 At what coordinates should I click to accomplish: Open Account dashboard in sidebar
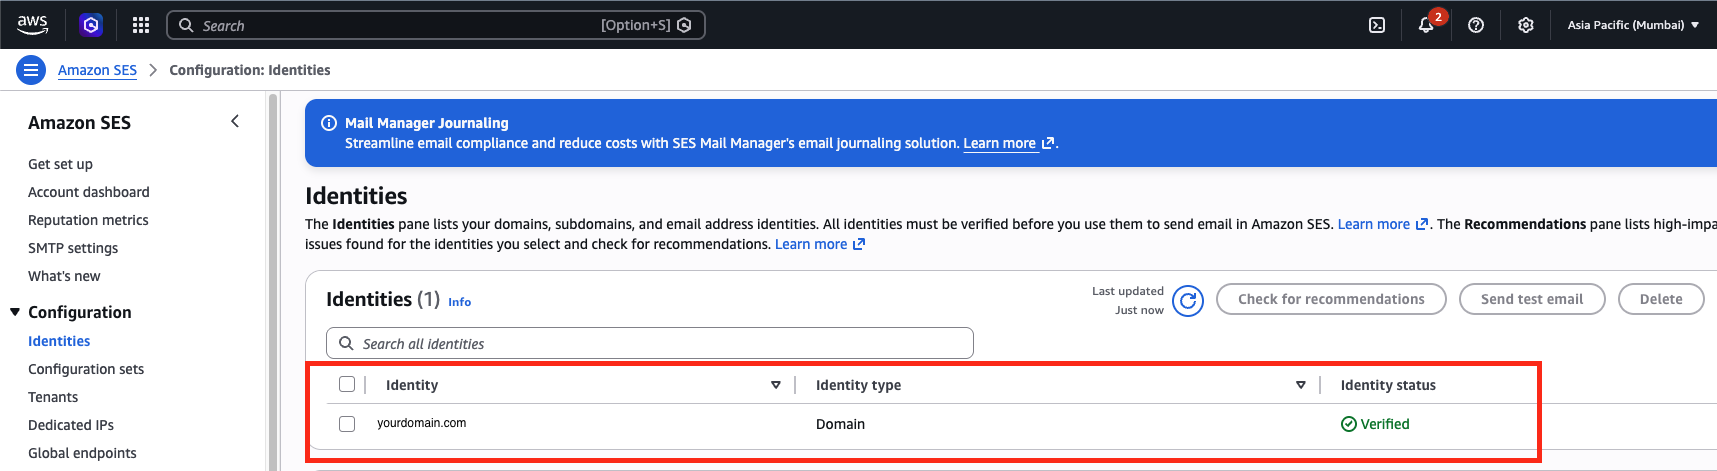pos(89,192)
